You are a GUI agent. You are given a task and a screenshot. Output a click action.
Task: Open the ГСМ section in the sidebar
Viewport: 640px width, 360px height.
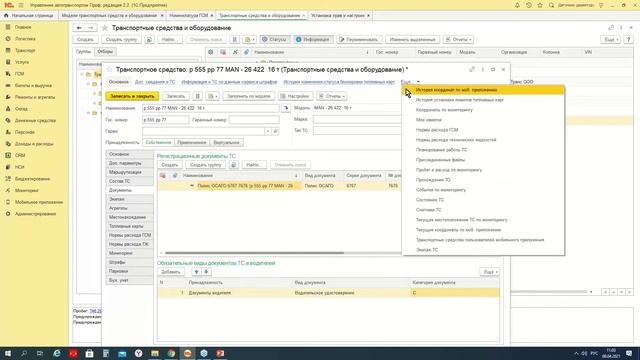pos(20,74)
